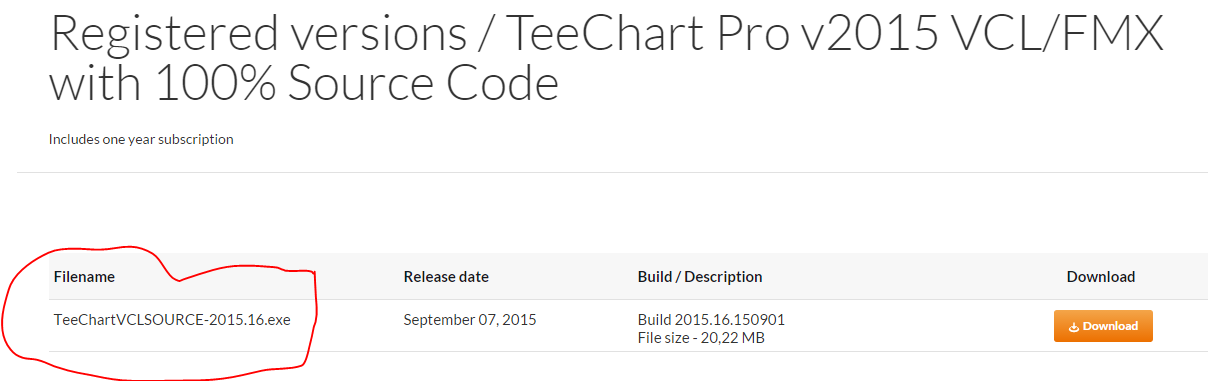
Task: Click the Download column header
Action: (x=1101, y=277)
